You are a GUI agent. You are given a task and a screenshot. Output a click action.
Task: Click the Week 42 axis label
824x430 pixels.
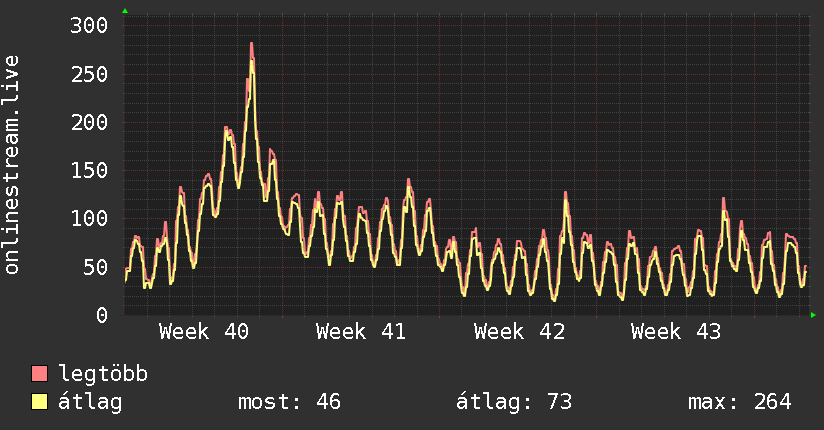tap(519, 332)
